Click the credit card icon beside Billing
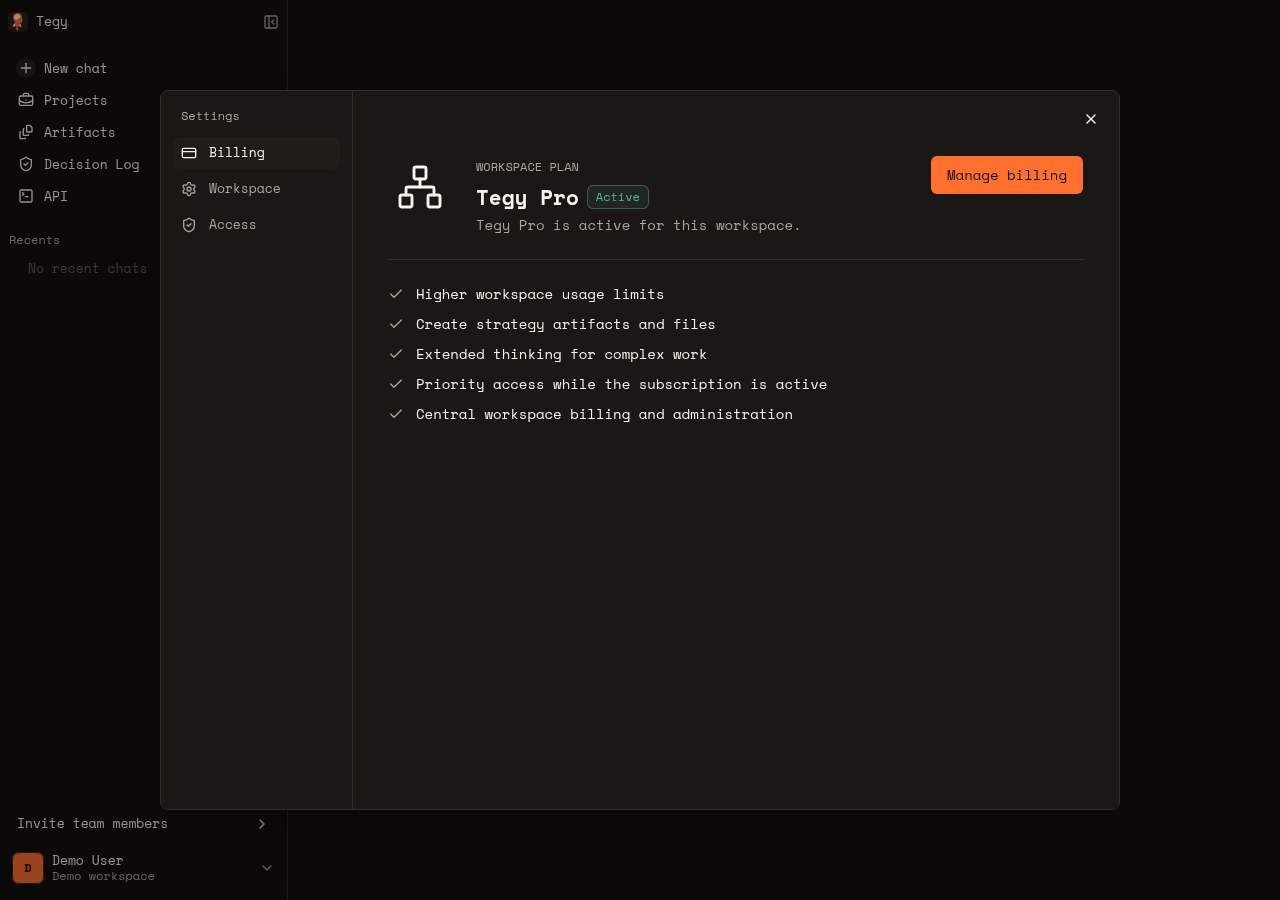Viewport: 1280px width, 900px height. [189, 153]
